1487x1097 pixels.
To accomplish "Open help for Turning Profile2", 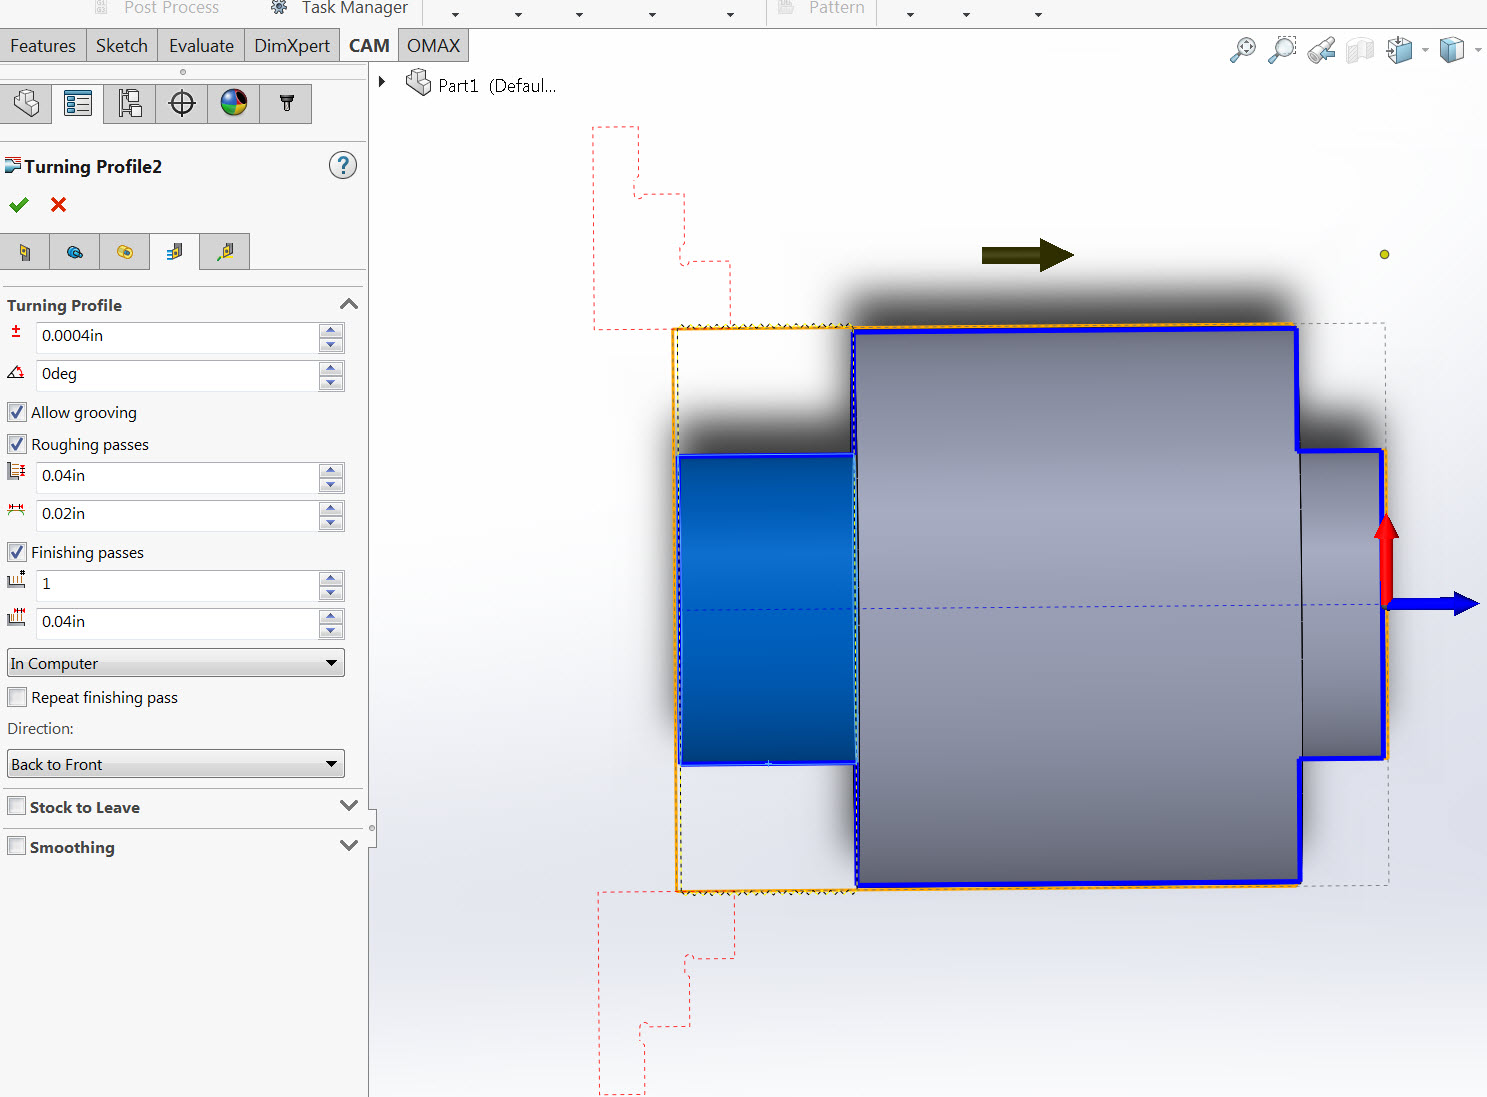I will [x=343, y=165].
